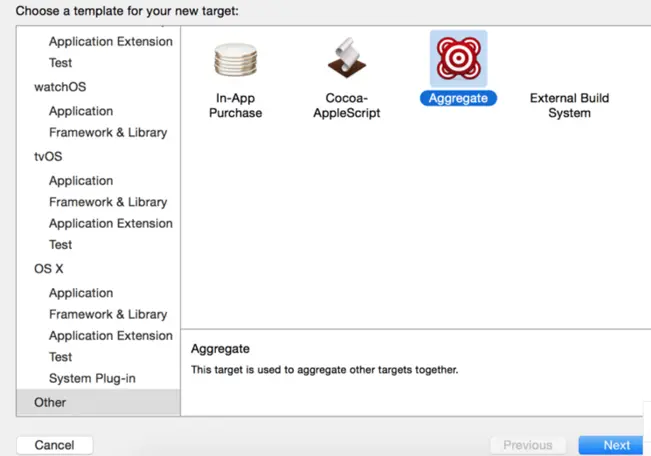
Task: Select the Test row above watchOS
Action: click(61, 62)
